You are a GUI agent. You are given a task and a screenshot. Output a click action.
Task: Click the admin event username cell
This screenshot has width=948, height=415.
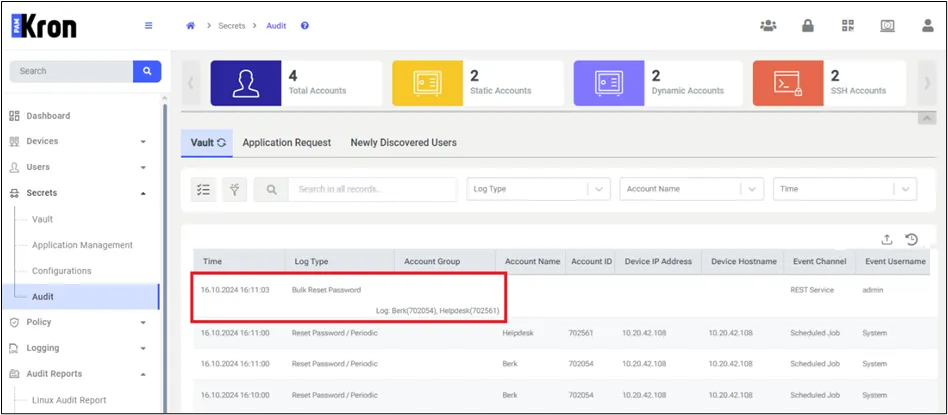[872, 290]
